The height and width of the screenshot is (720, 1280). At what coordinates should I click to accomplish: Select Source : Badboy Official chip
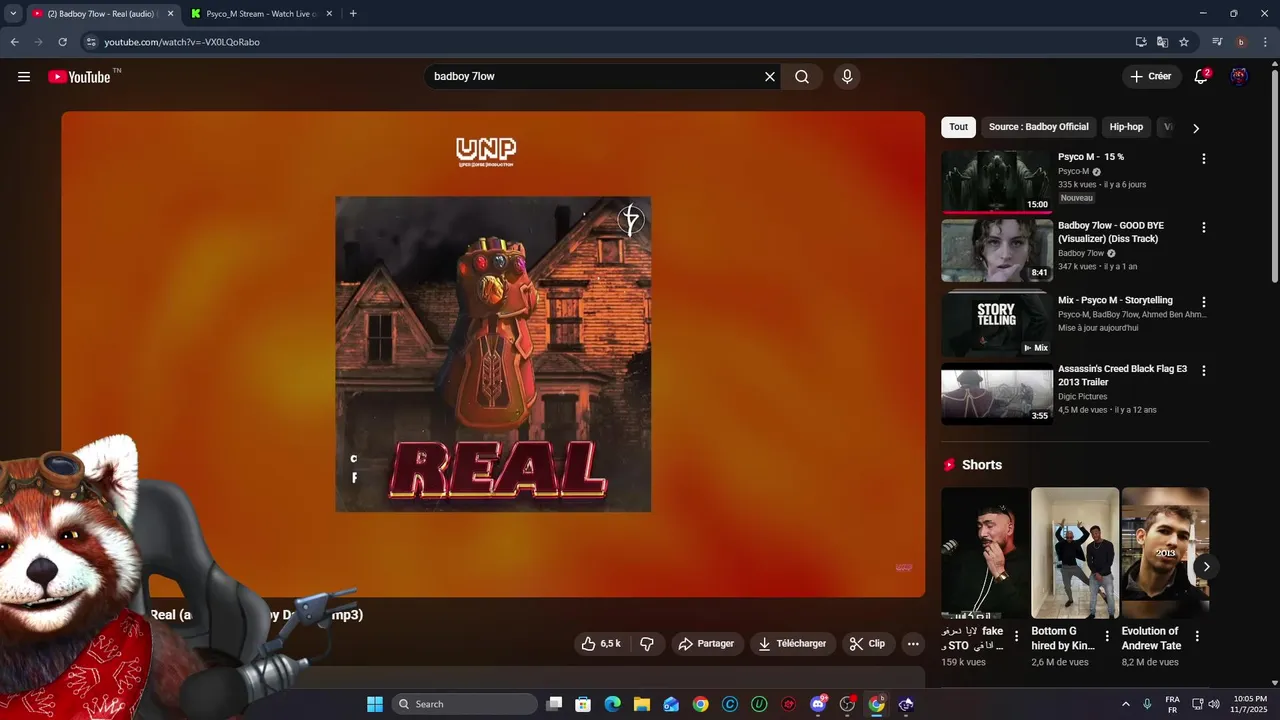coord(1038,127)
